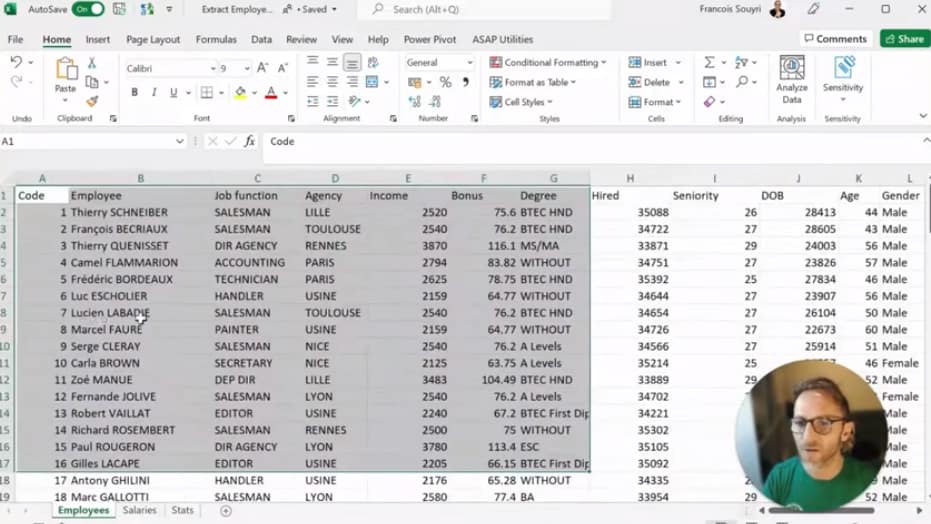Click the Format Painter brush icon

pyautogui.click(x=92, y=100)
